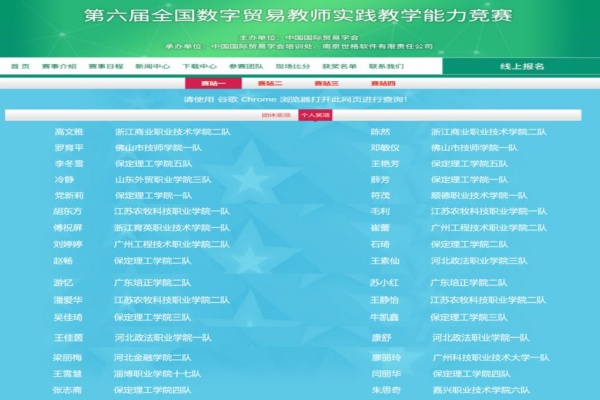600x400 pixels.
Task: Switch to the 赛站二 tab
Action: pyautogui.click(x=270, y=83)
